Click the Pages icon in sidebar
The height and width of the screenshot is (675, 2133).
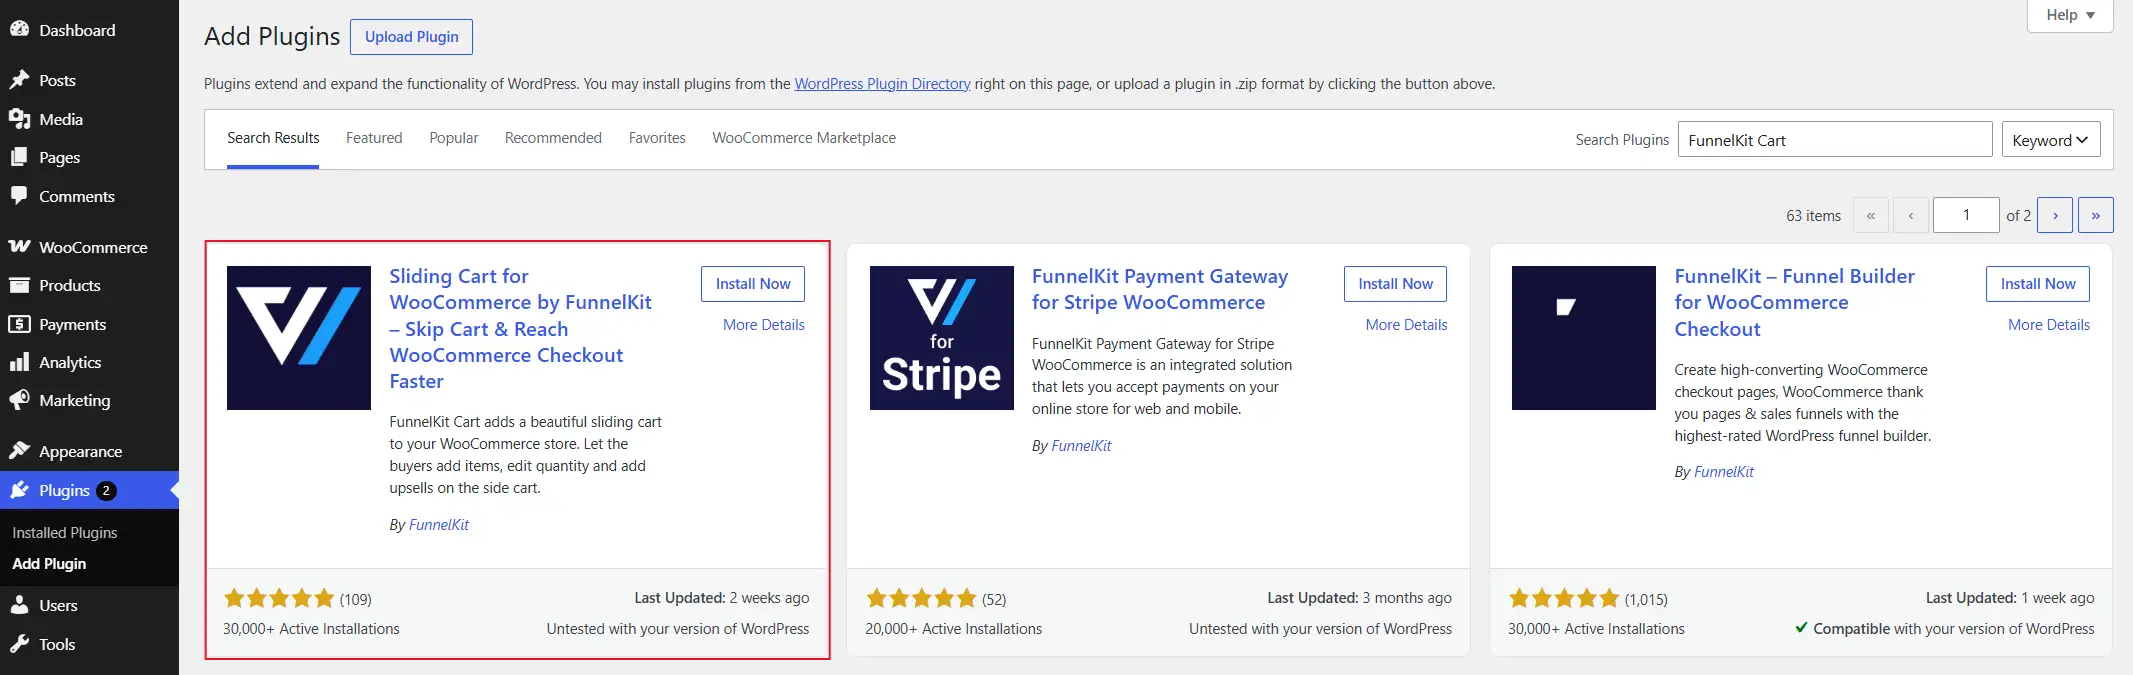[x=19, y=157]
